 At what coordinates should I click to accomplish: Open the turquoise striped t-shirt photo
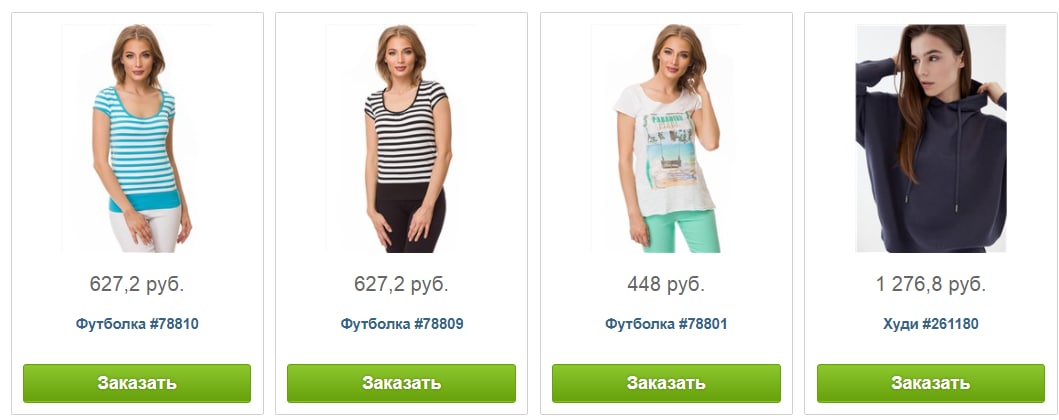pyautogui.click(x=137, y=138)
